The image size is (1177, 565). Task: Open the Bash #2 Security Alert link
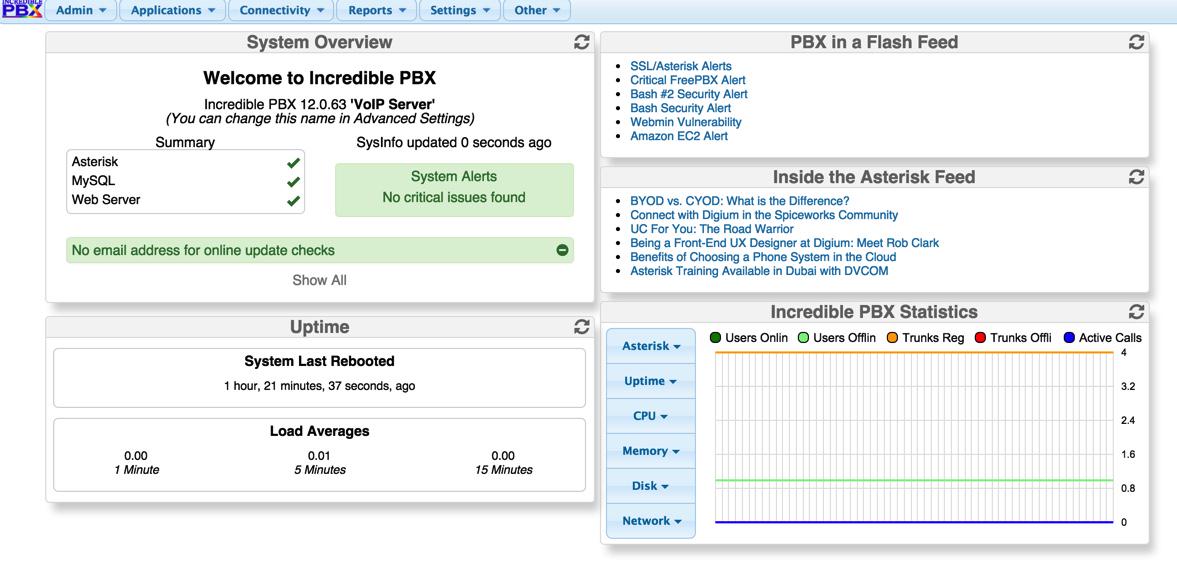pyautogui.click(x=689, y=94)
